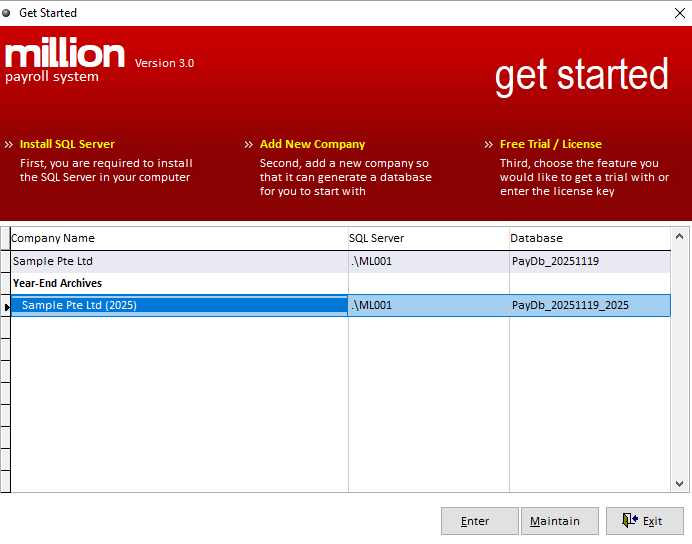Close the Get Started window
The height and width of the screenshot is (544, 692).
point(680,13)
